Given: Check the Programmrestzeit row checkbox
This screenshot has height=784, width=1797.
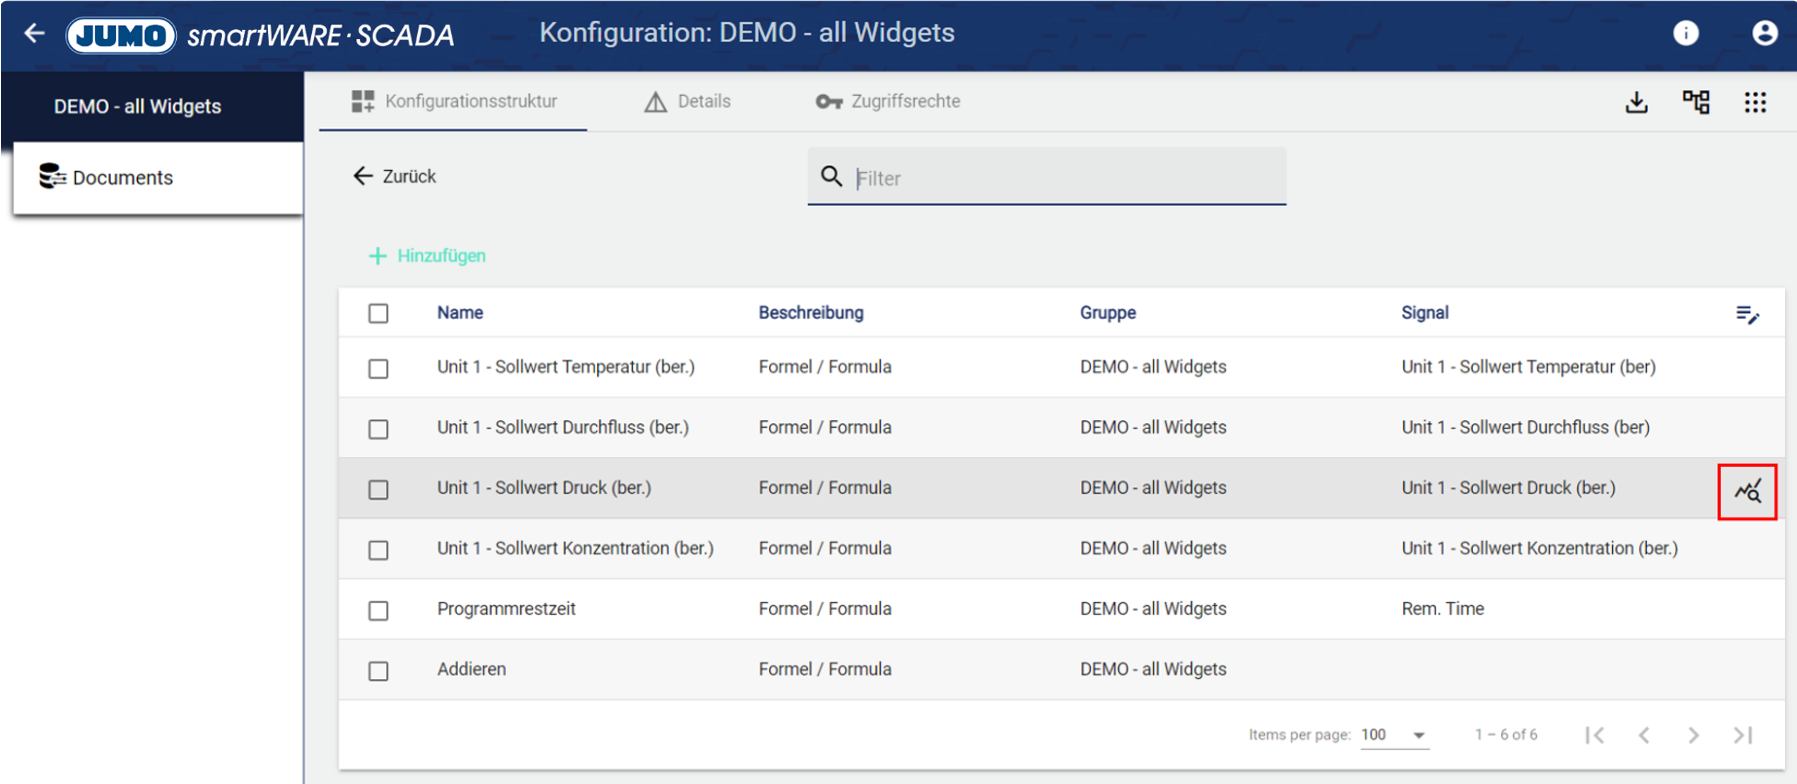Looking at the screenshot, I should coord(378,610).
